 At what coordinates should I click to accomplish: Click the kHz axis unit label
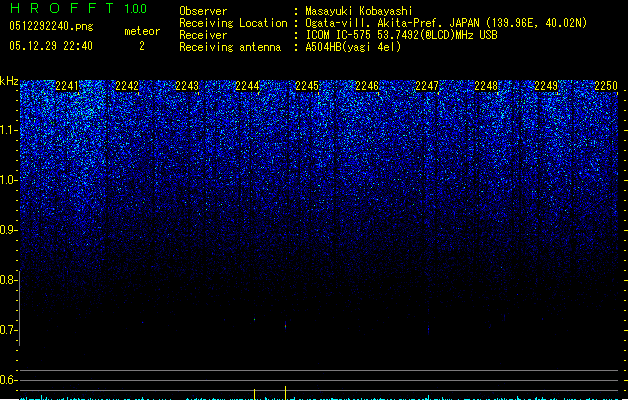(x=9, y=81)
